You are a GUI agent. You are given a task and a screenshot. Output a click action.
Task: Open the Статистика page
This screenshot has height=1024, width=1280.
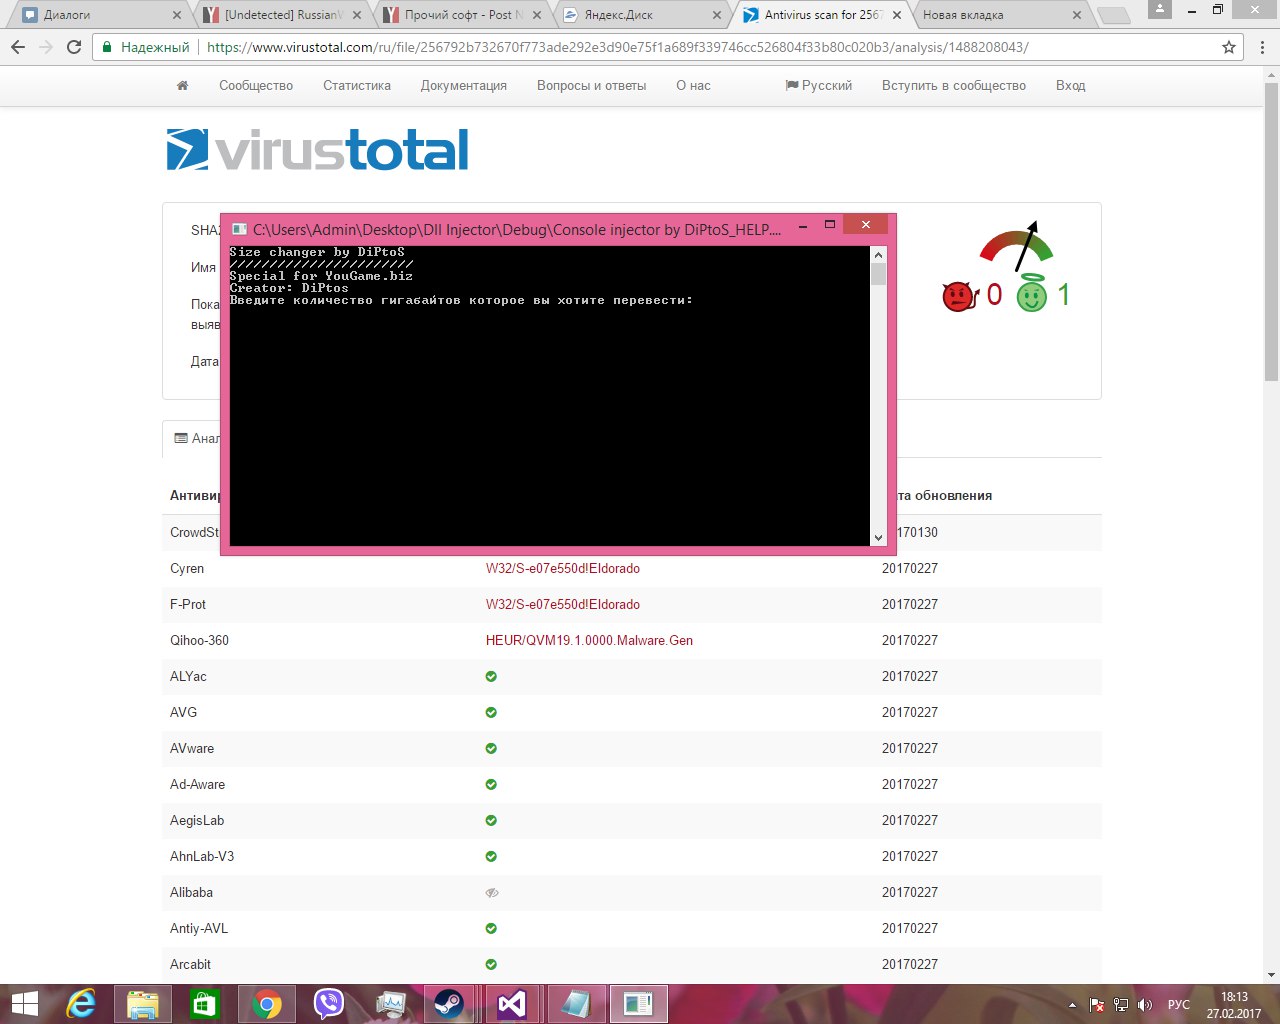pyautogui.click(x=357, y=86)
